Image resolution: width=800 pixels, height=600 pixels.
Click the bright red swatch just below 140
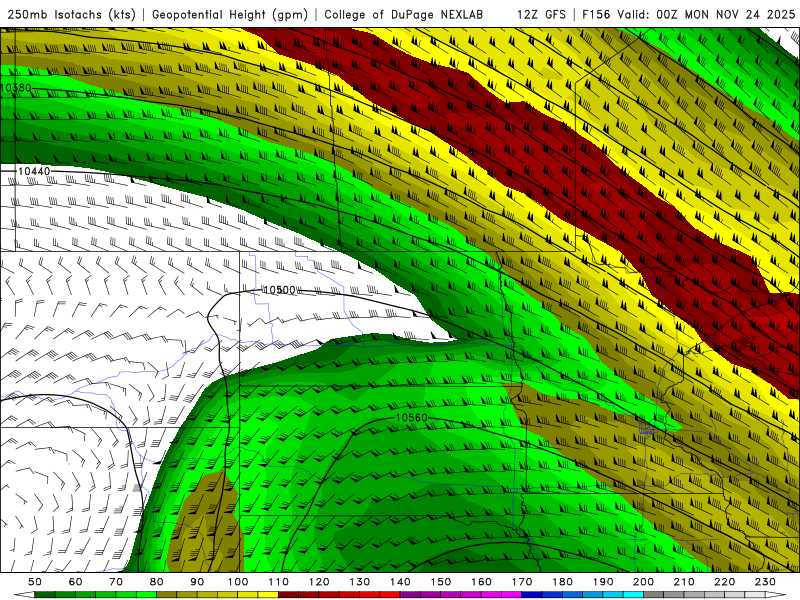[390, 595]
